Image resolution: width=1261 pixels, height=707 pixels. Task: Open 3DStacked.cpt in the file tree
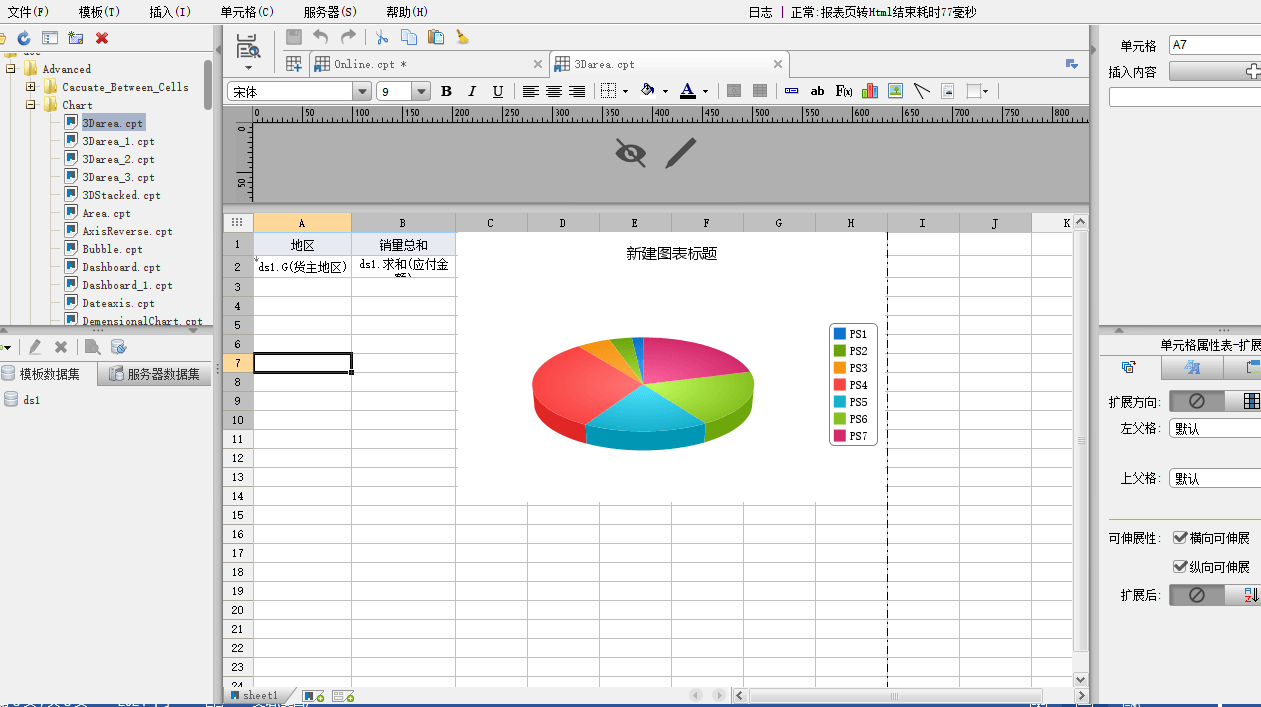pos(121,195)
